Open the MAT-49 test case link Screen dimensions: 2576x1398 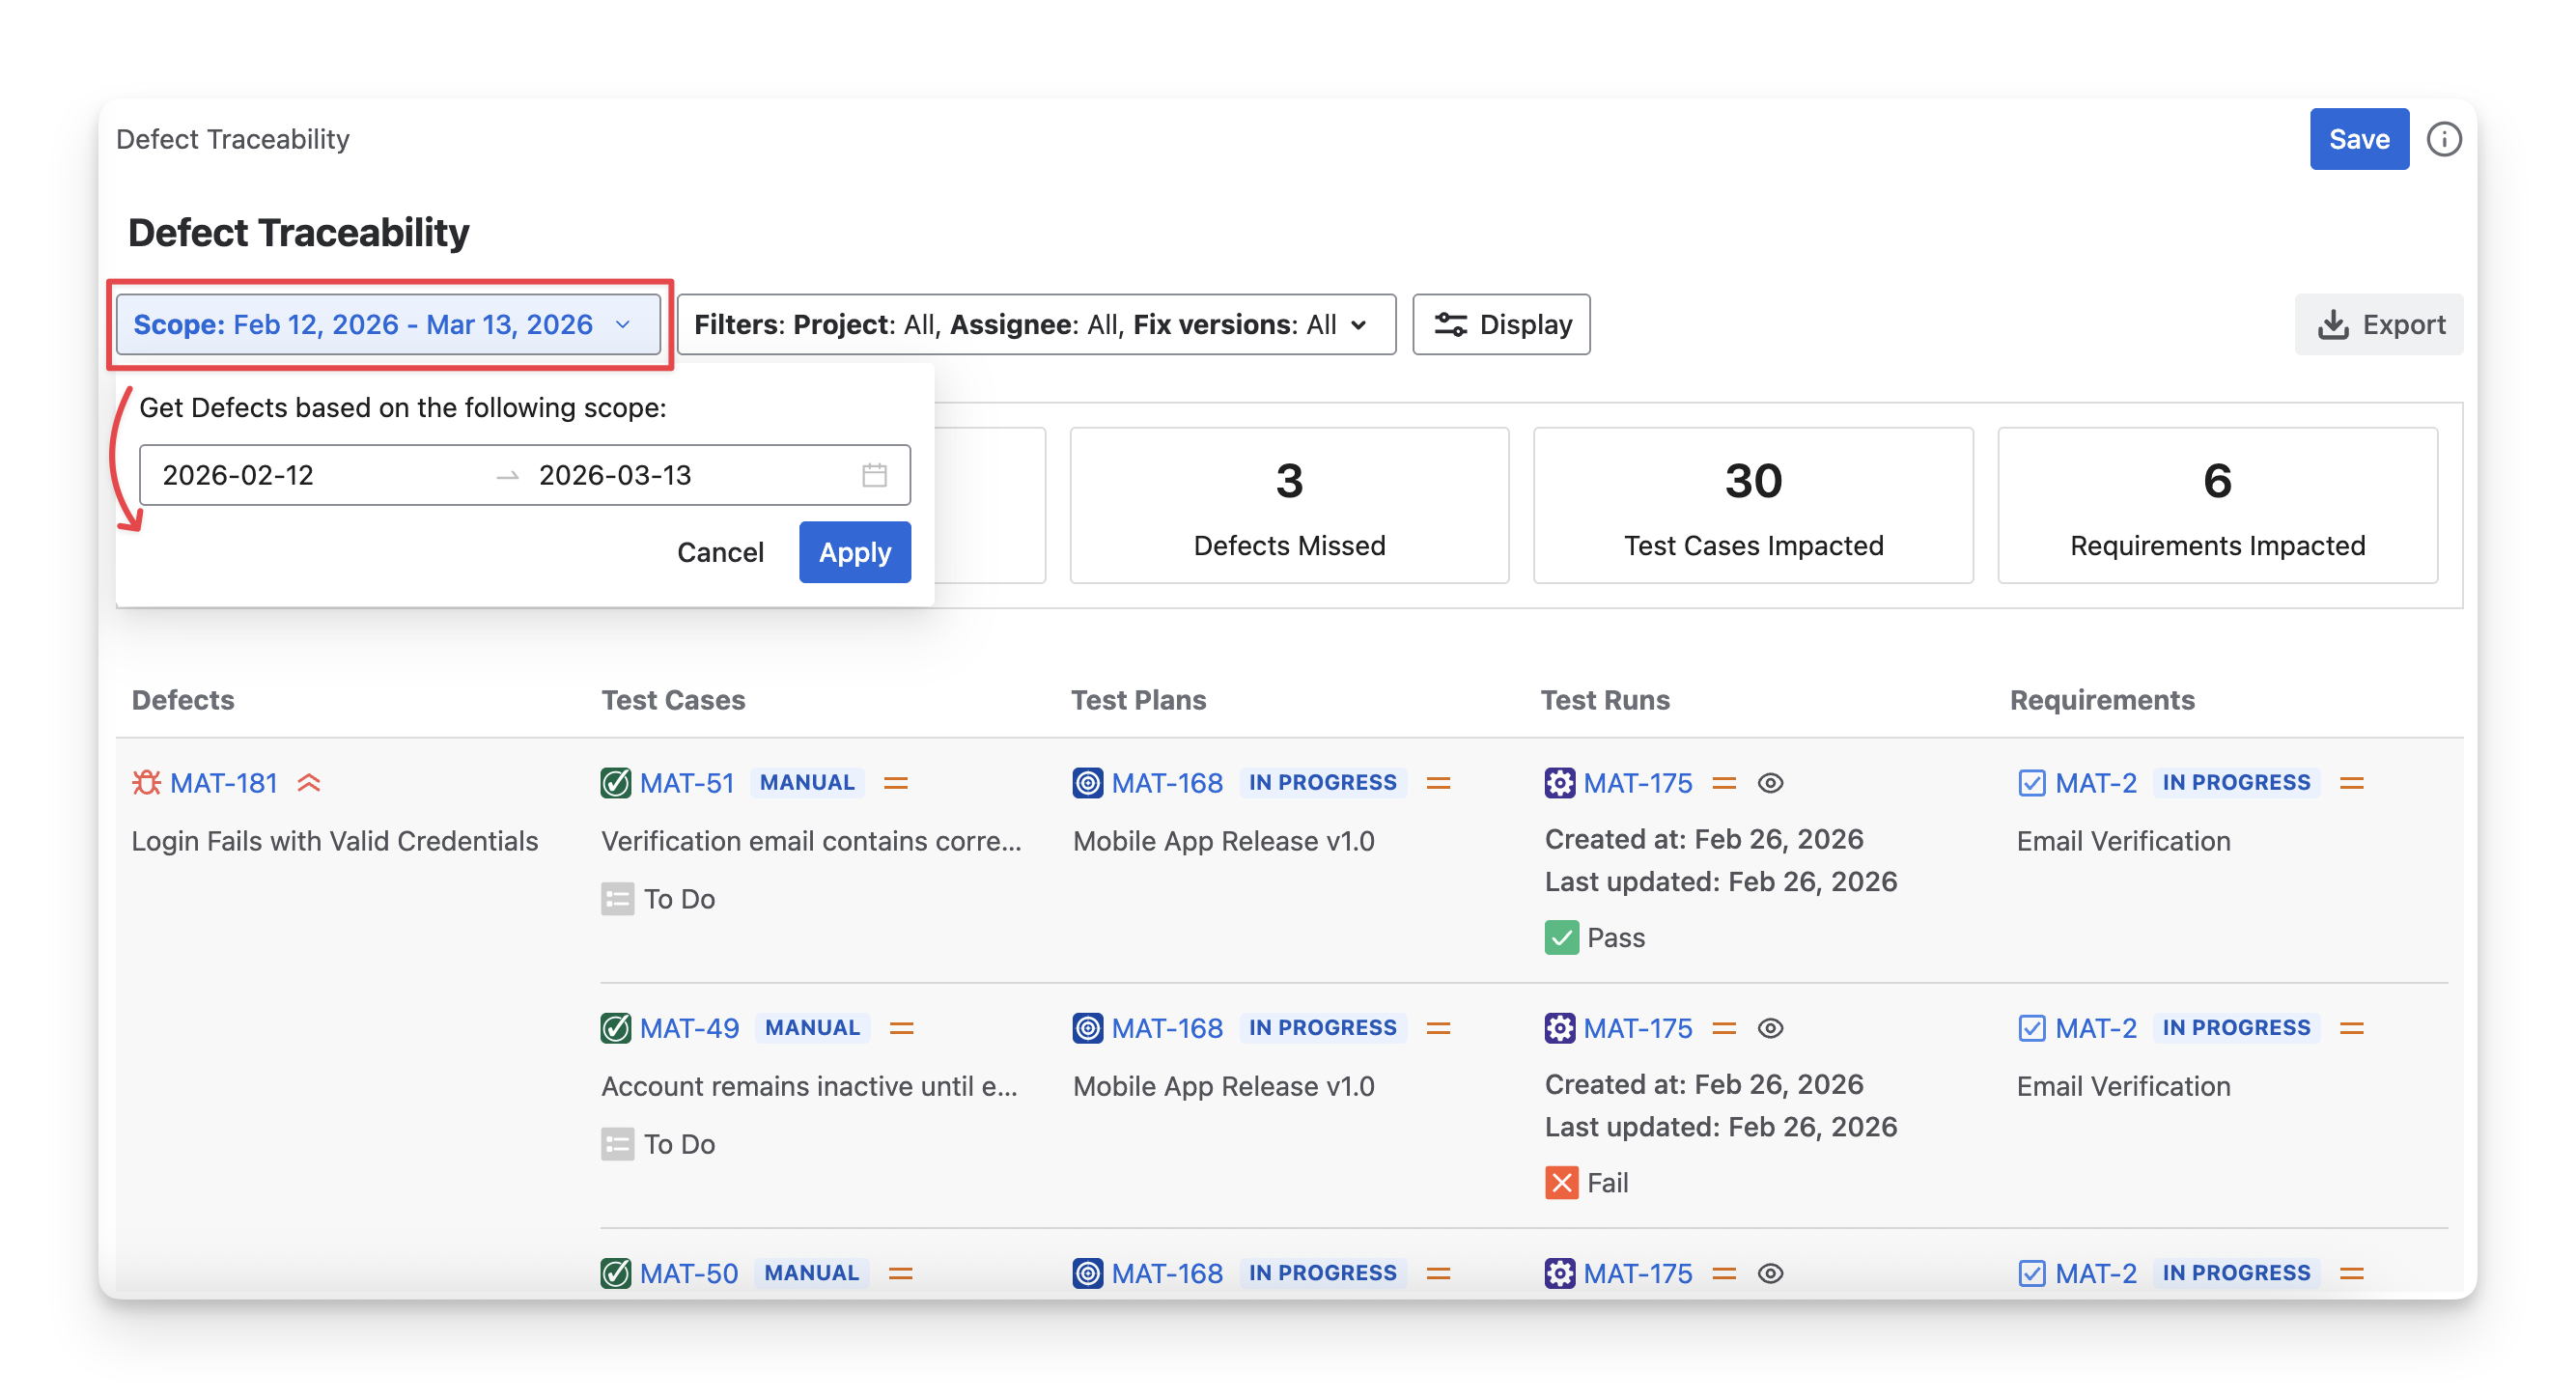[x=689, y=1028]
